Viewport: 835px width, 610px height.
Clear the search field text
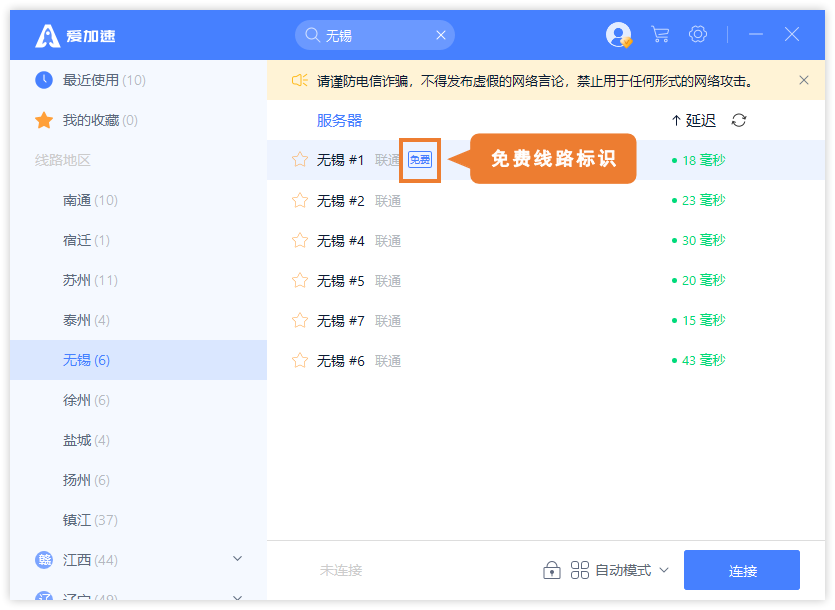441,36
